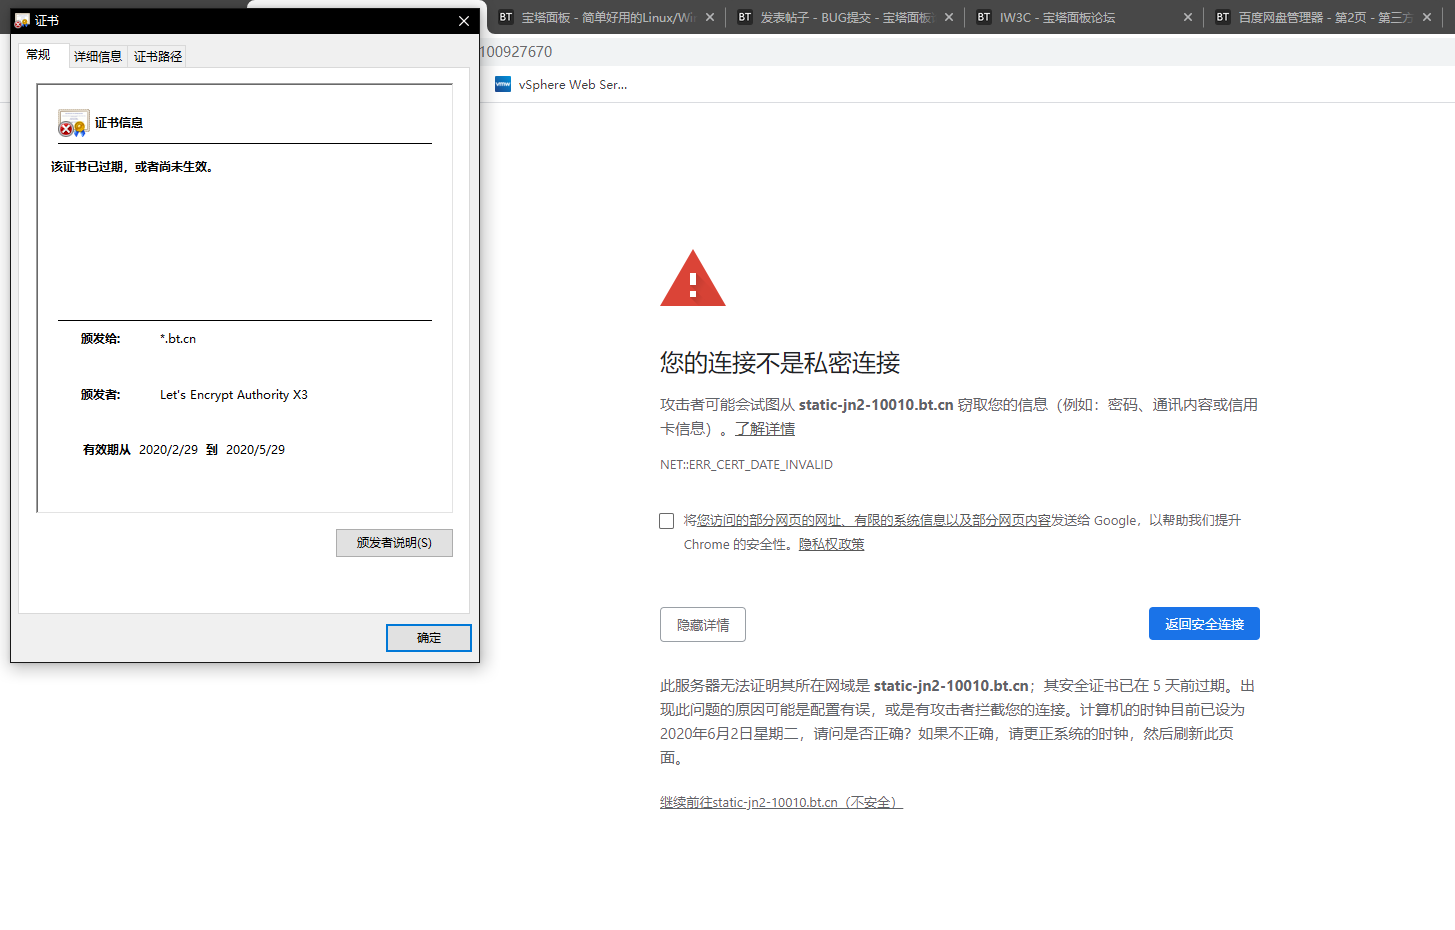Select the issued-to value *.bt.cn
Screen dimensions: 1455x930
click(178, 339)
